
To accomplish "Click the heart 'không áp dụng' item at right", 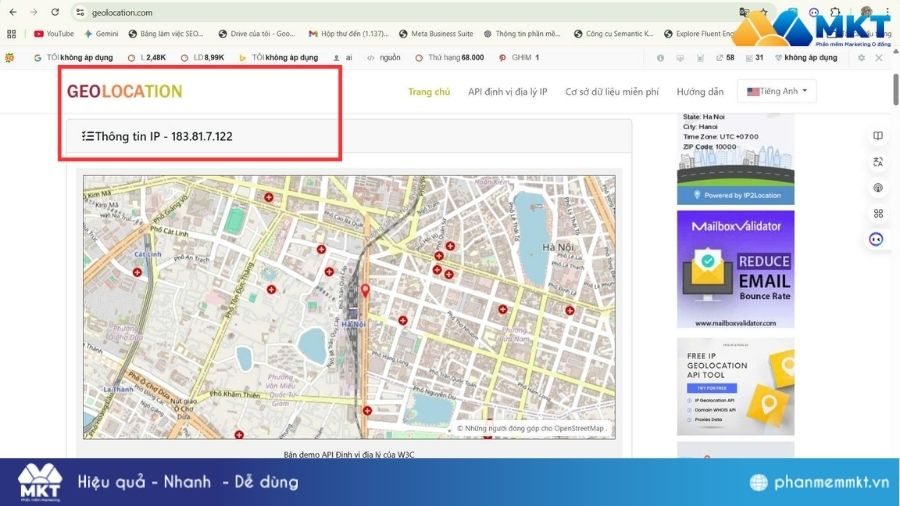I will 806,57.
